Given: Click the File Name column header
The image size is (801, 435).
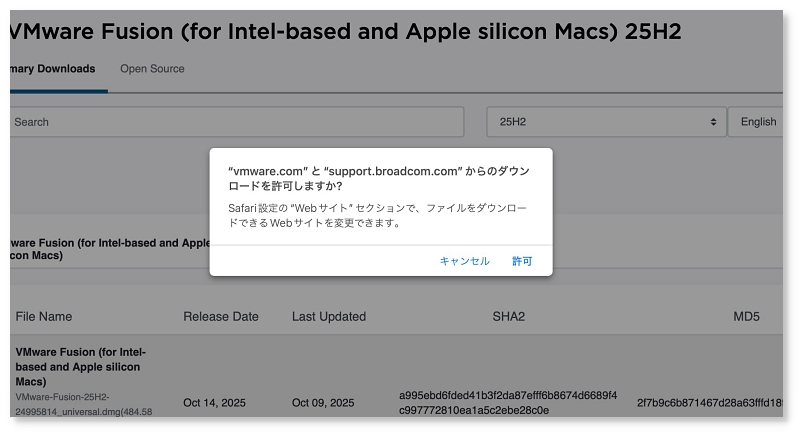Looking at the screenshot, I should pos(44,317).
